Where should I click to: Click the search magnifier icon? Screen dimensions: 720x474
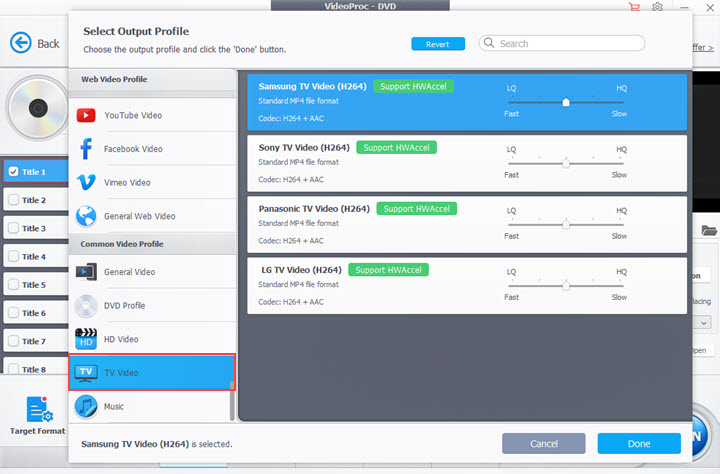tap(489, 43)
